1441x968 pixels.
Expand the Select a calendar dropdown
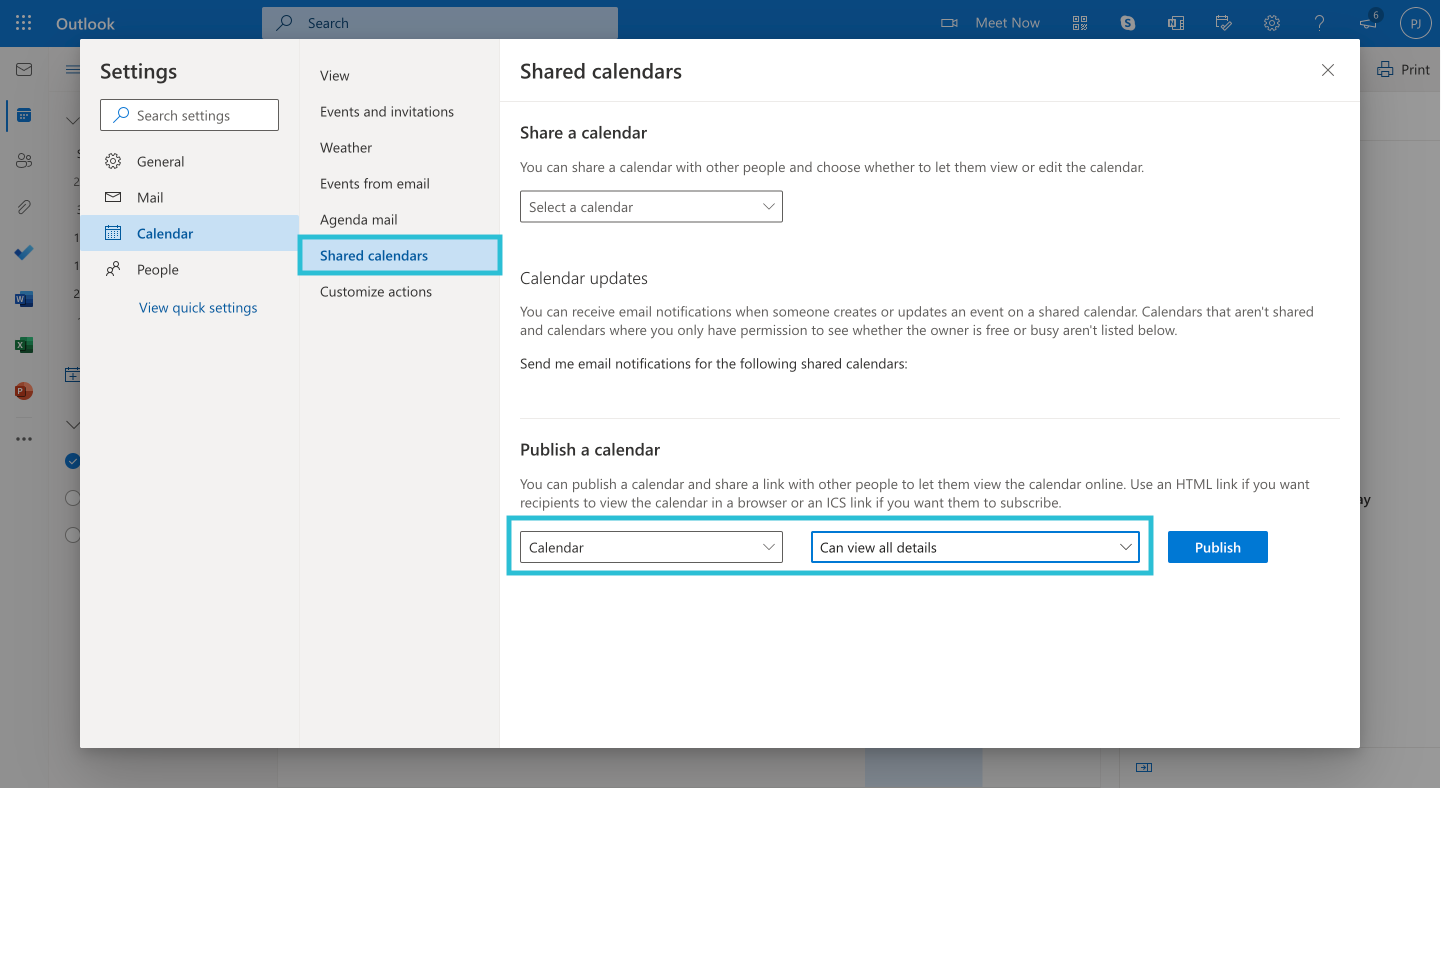(651, 207)
